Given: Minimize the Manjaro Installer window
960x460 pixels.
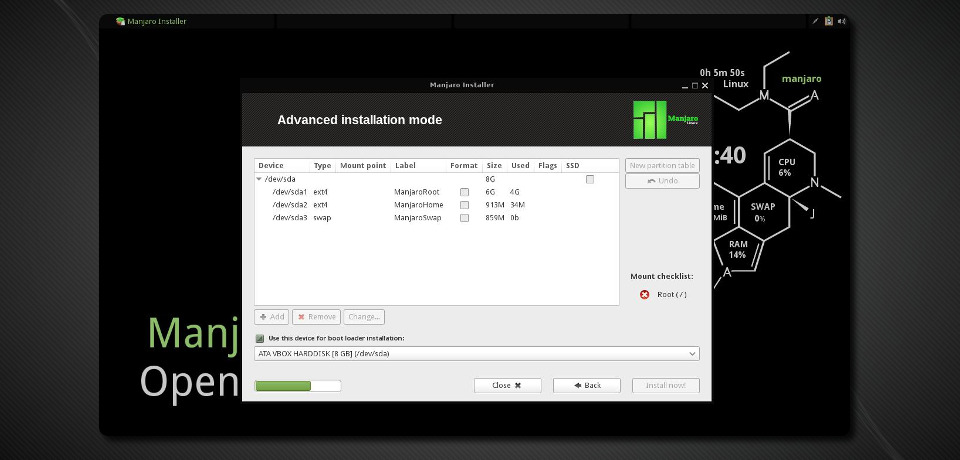Looking at the screenshot, I should 685,86.
